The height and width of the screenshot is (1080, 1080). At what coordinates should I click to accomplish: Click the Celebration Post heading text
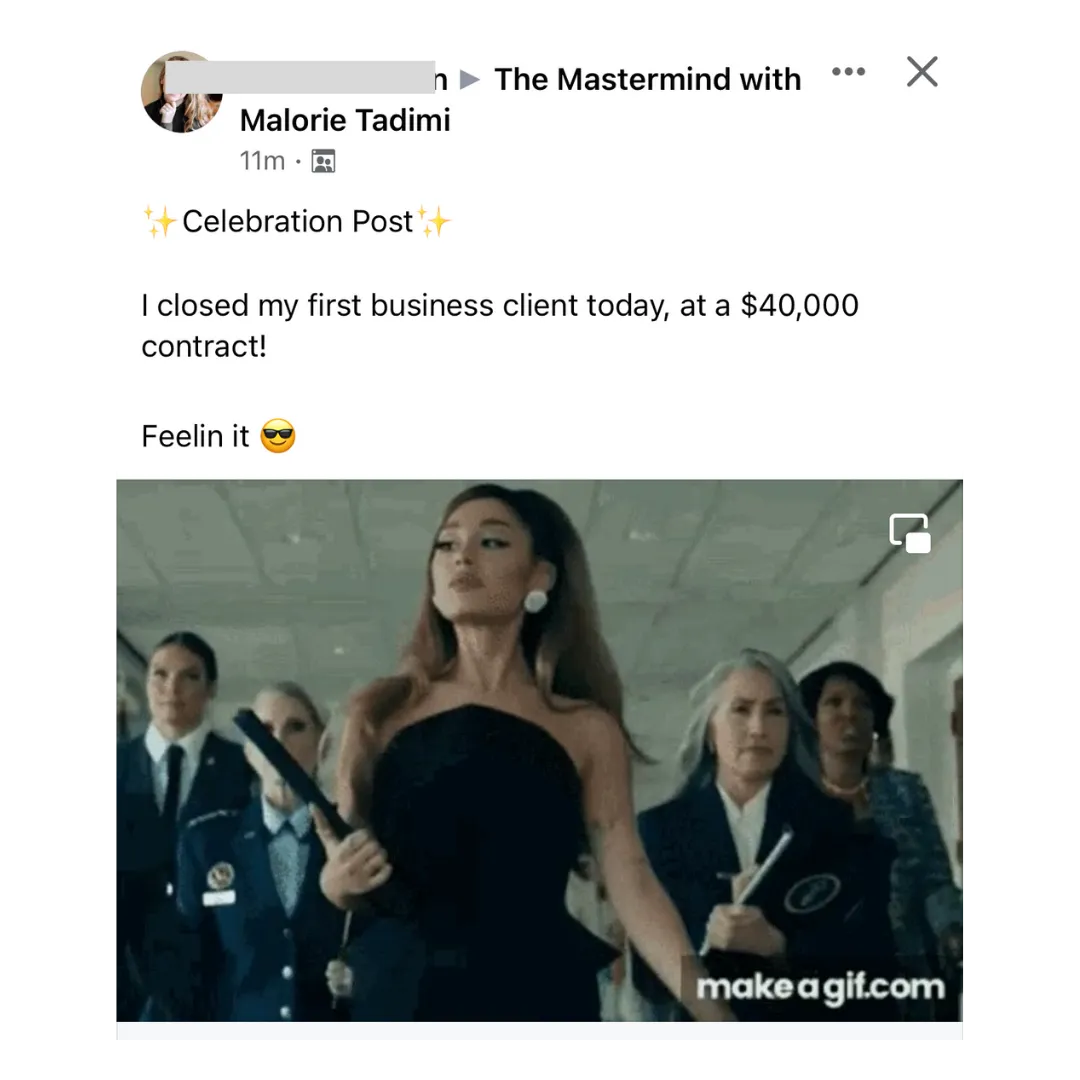298,221
